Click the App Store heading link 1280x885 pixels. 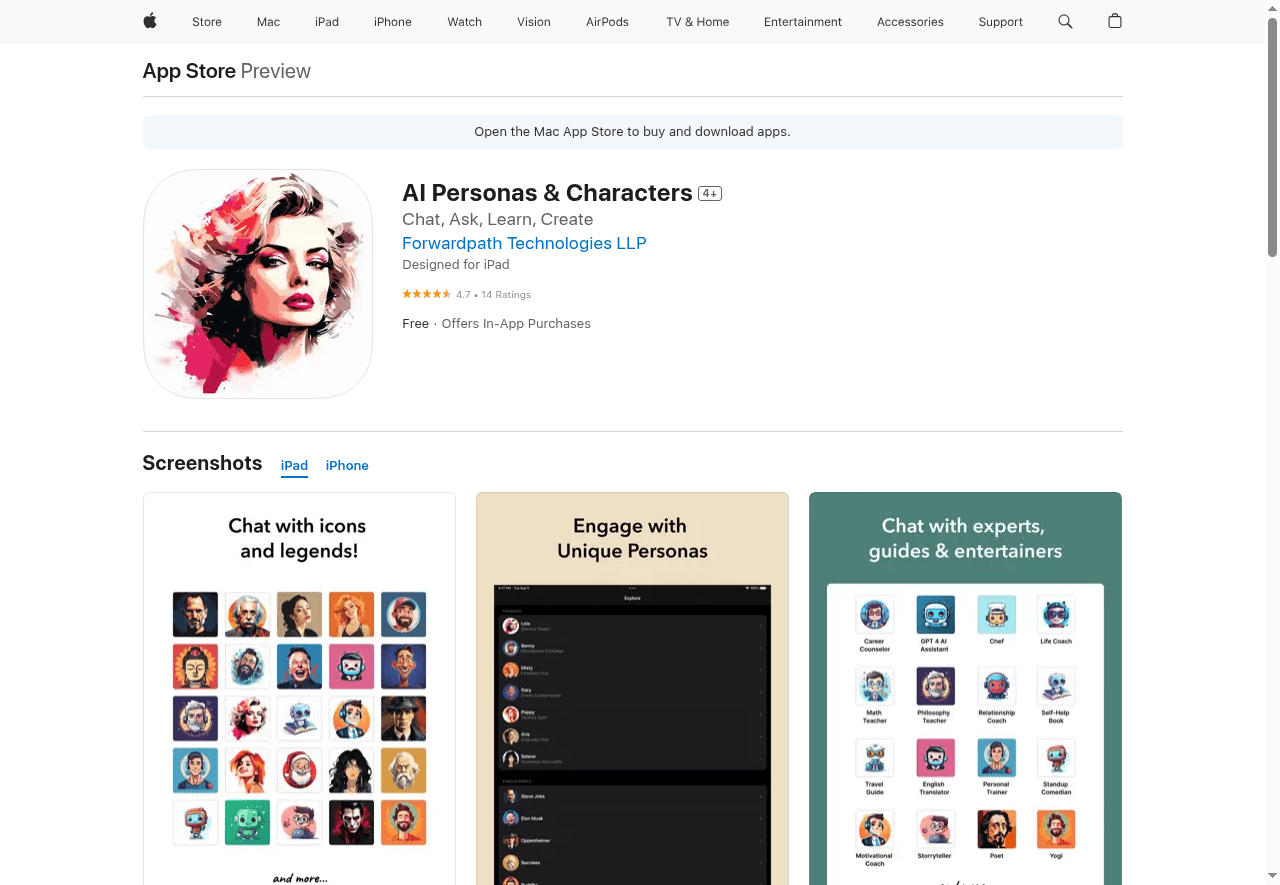[189, 71]
